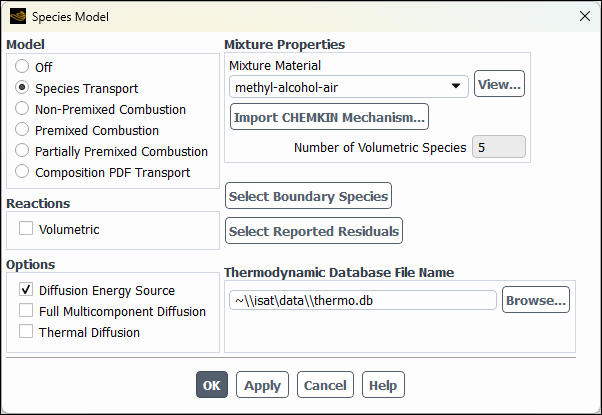Click the thermo.db file name field

[x=362, y=300]
